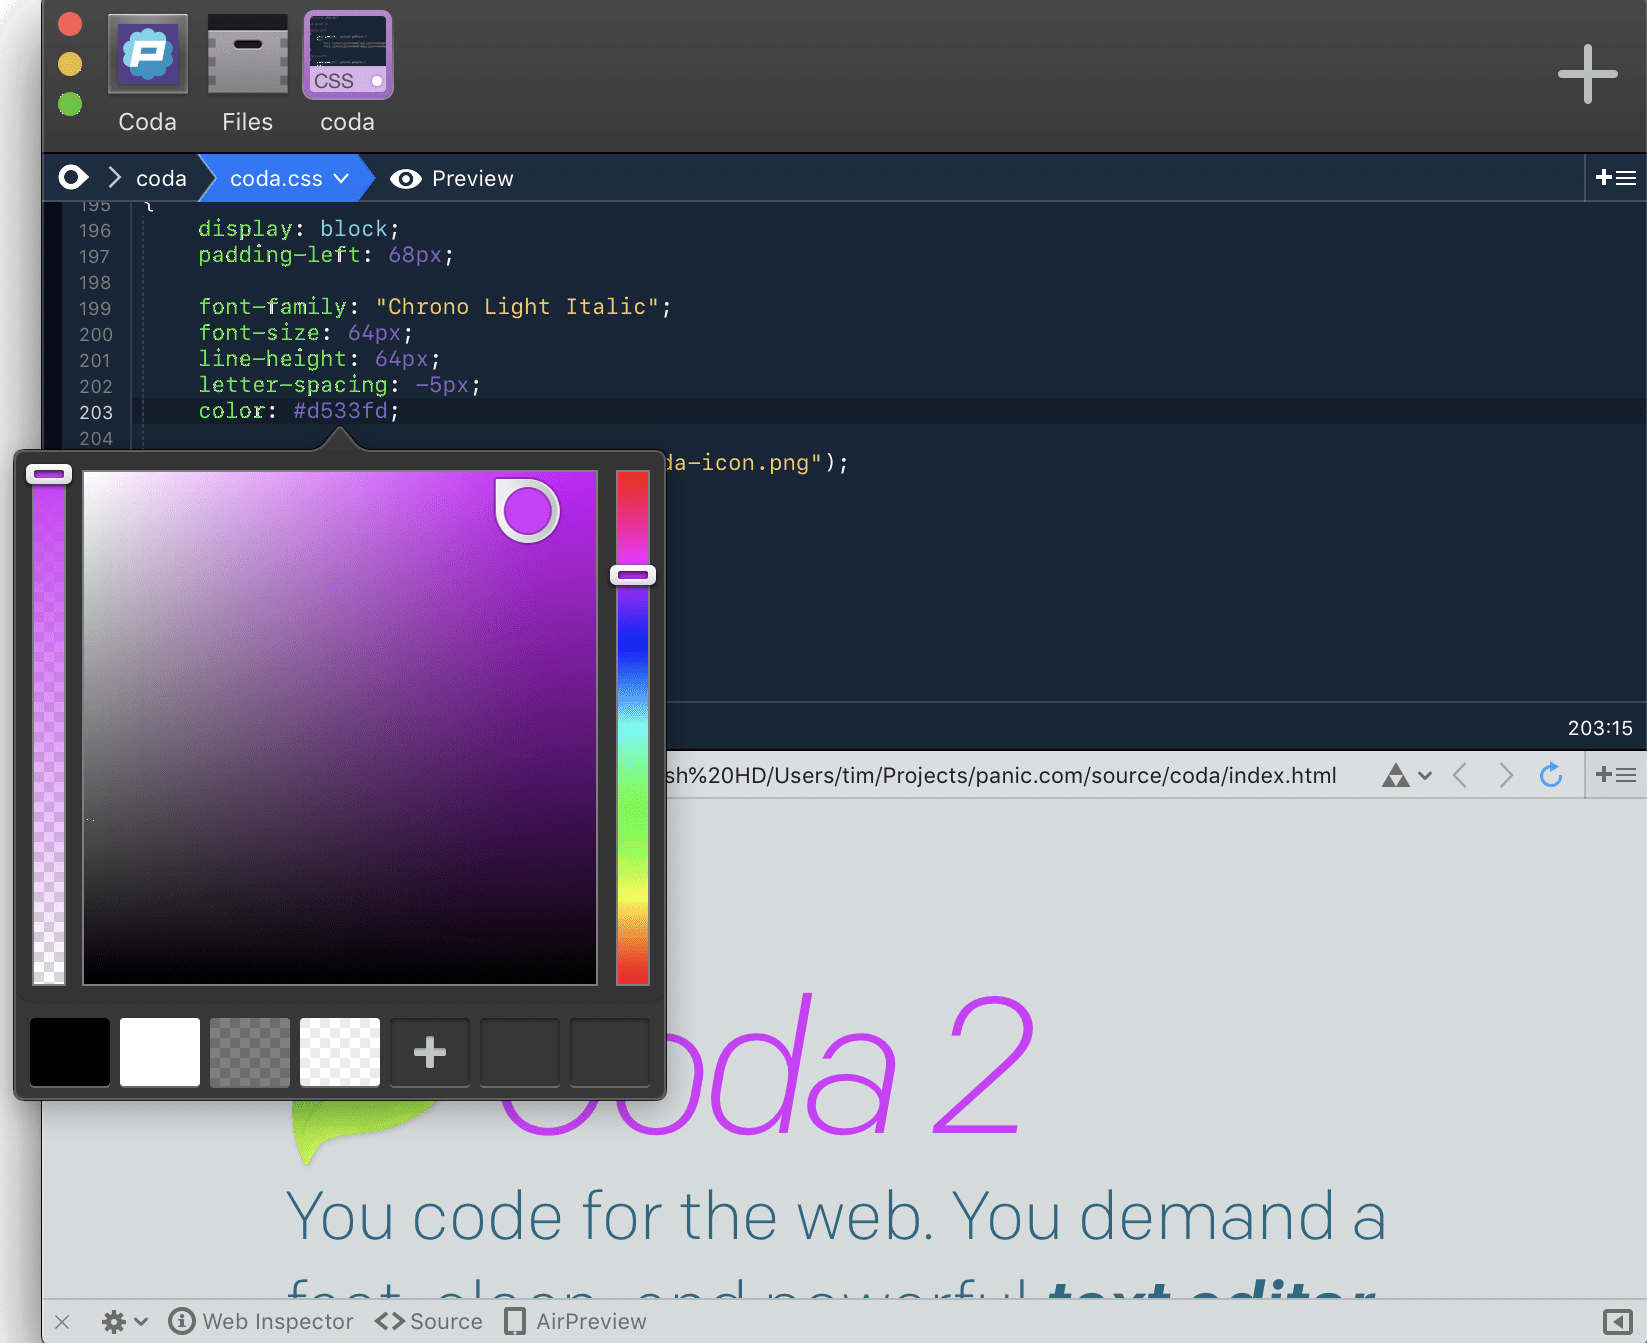The width and height of the screenshot is (1647, 1343).
Task: Click the hue slider handle
Action: (633, 575)
